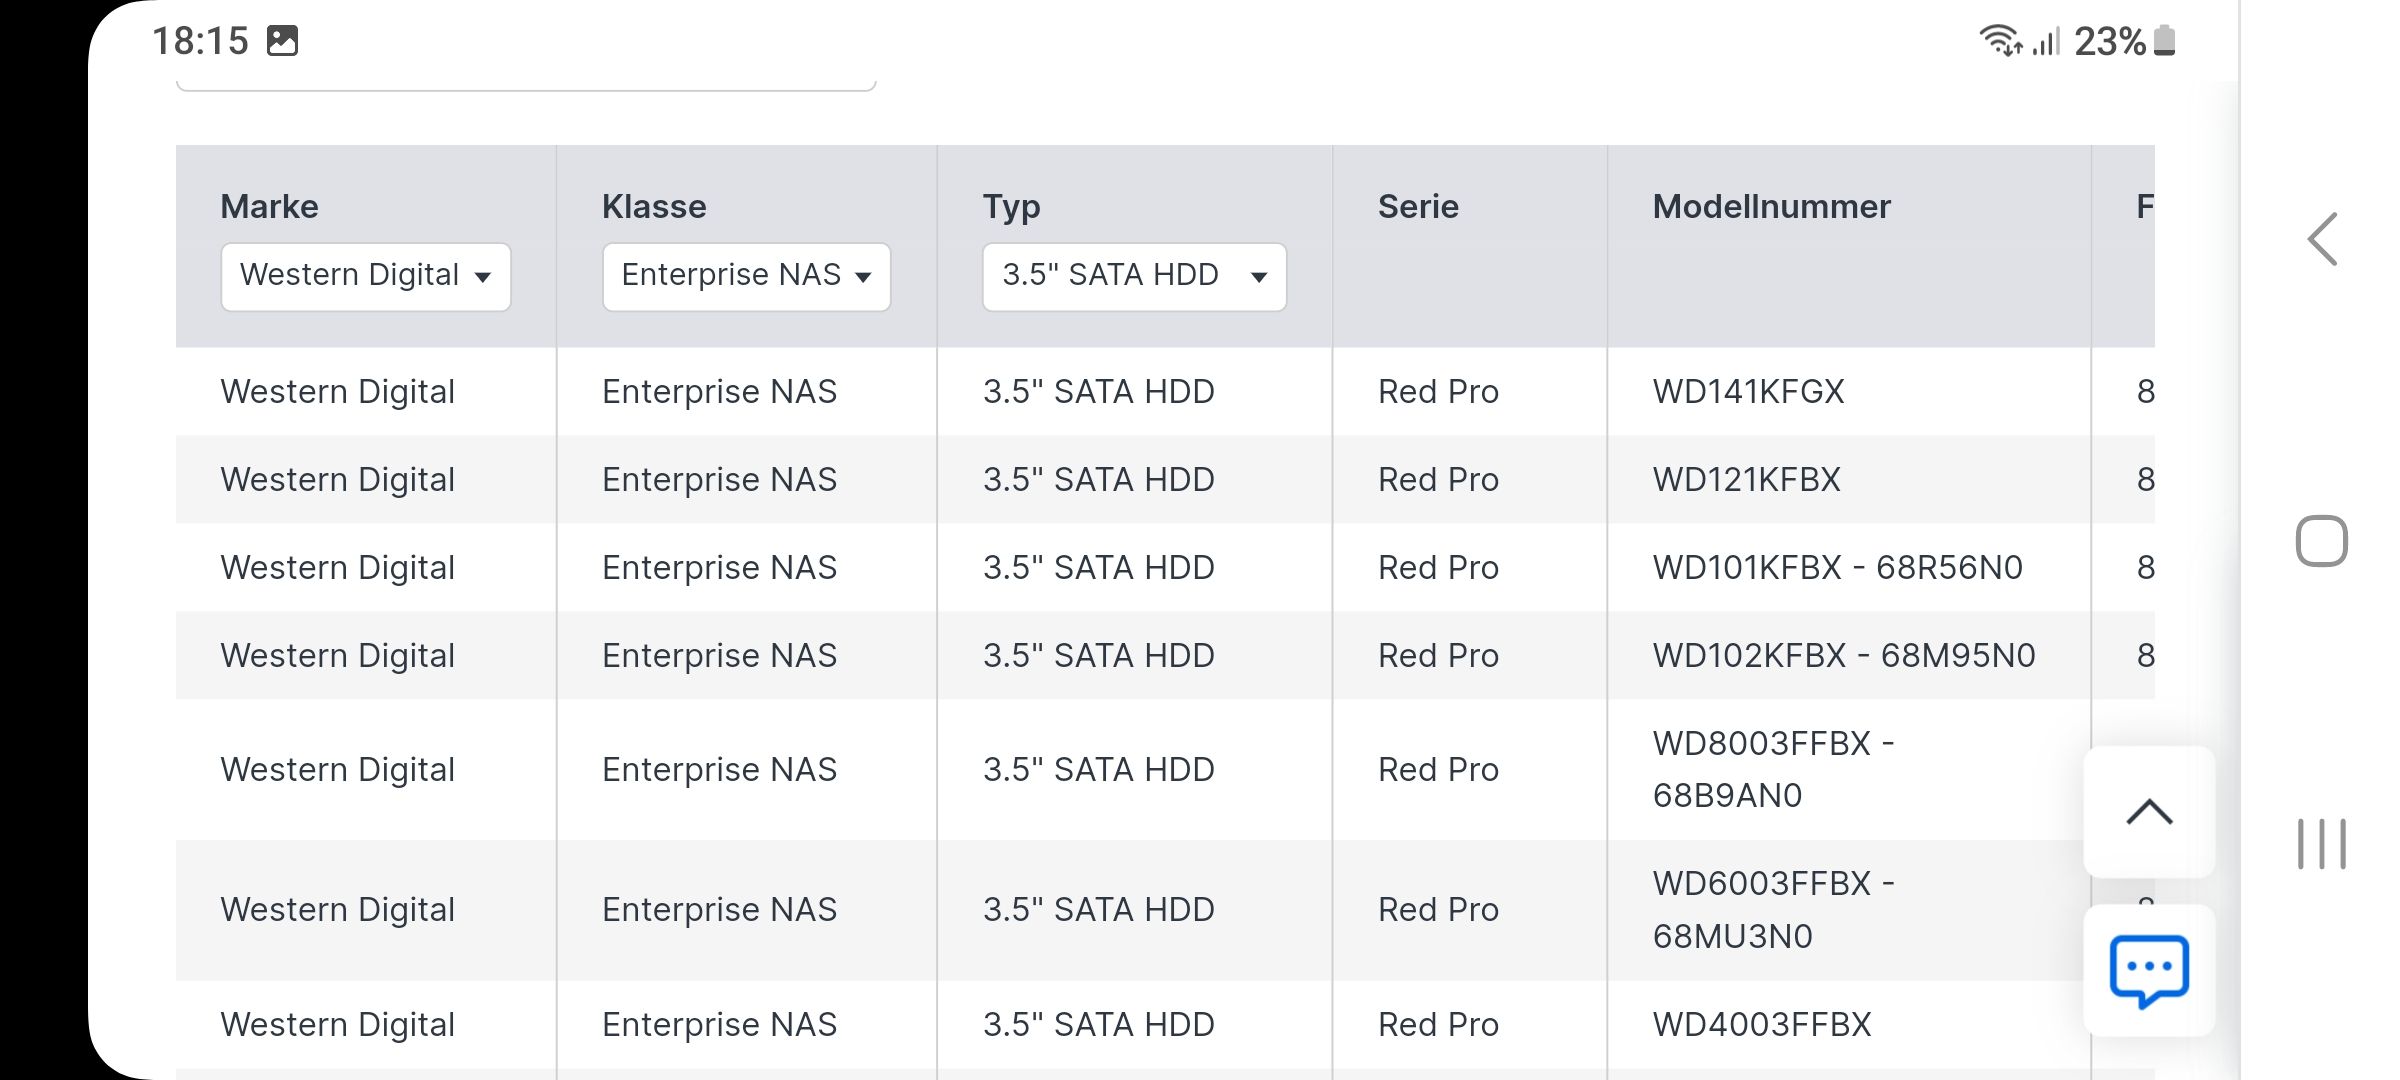Click the Typ column header
The height and width of the screenshot is (1080, 2400).
pyautogui.click(x=1011, y=207)
